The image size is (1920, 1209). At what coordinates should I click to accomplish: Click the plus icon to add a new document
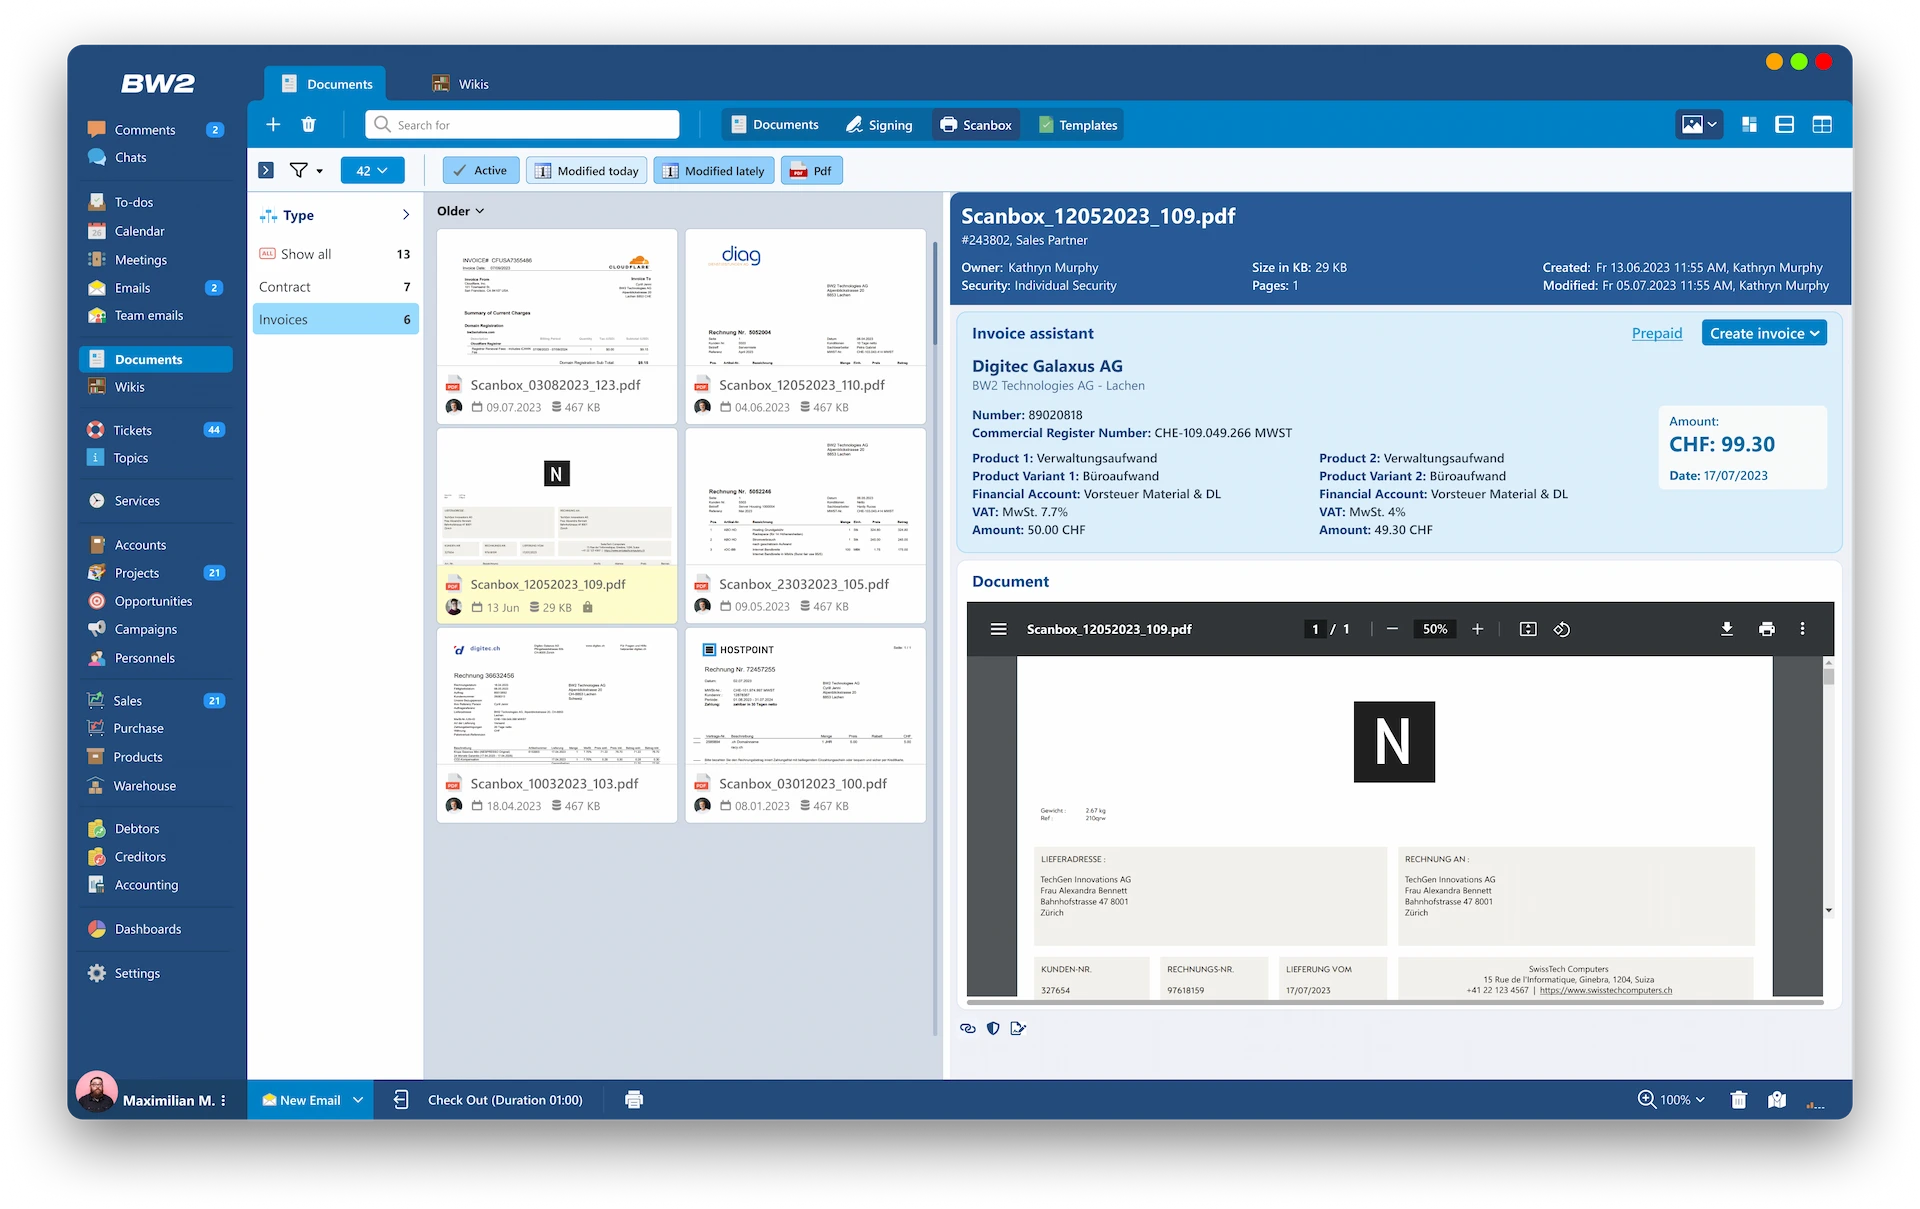pyautogui.click(x=273, y=124)
